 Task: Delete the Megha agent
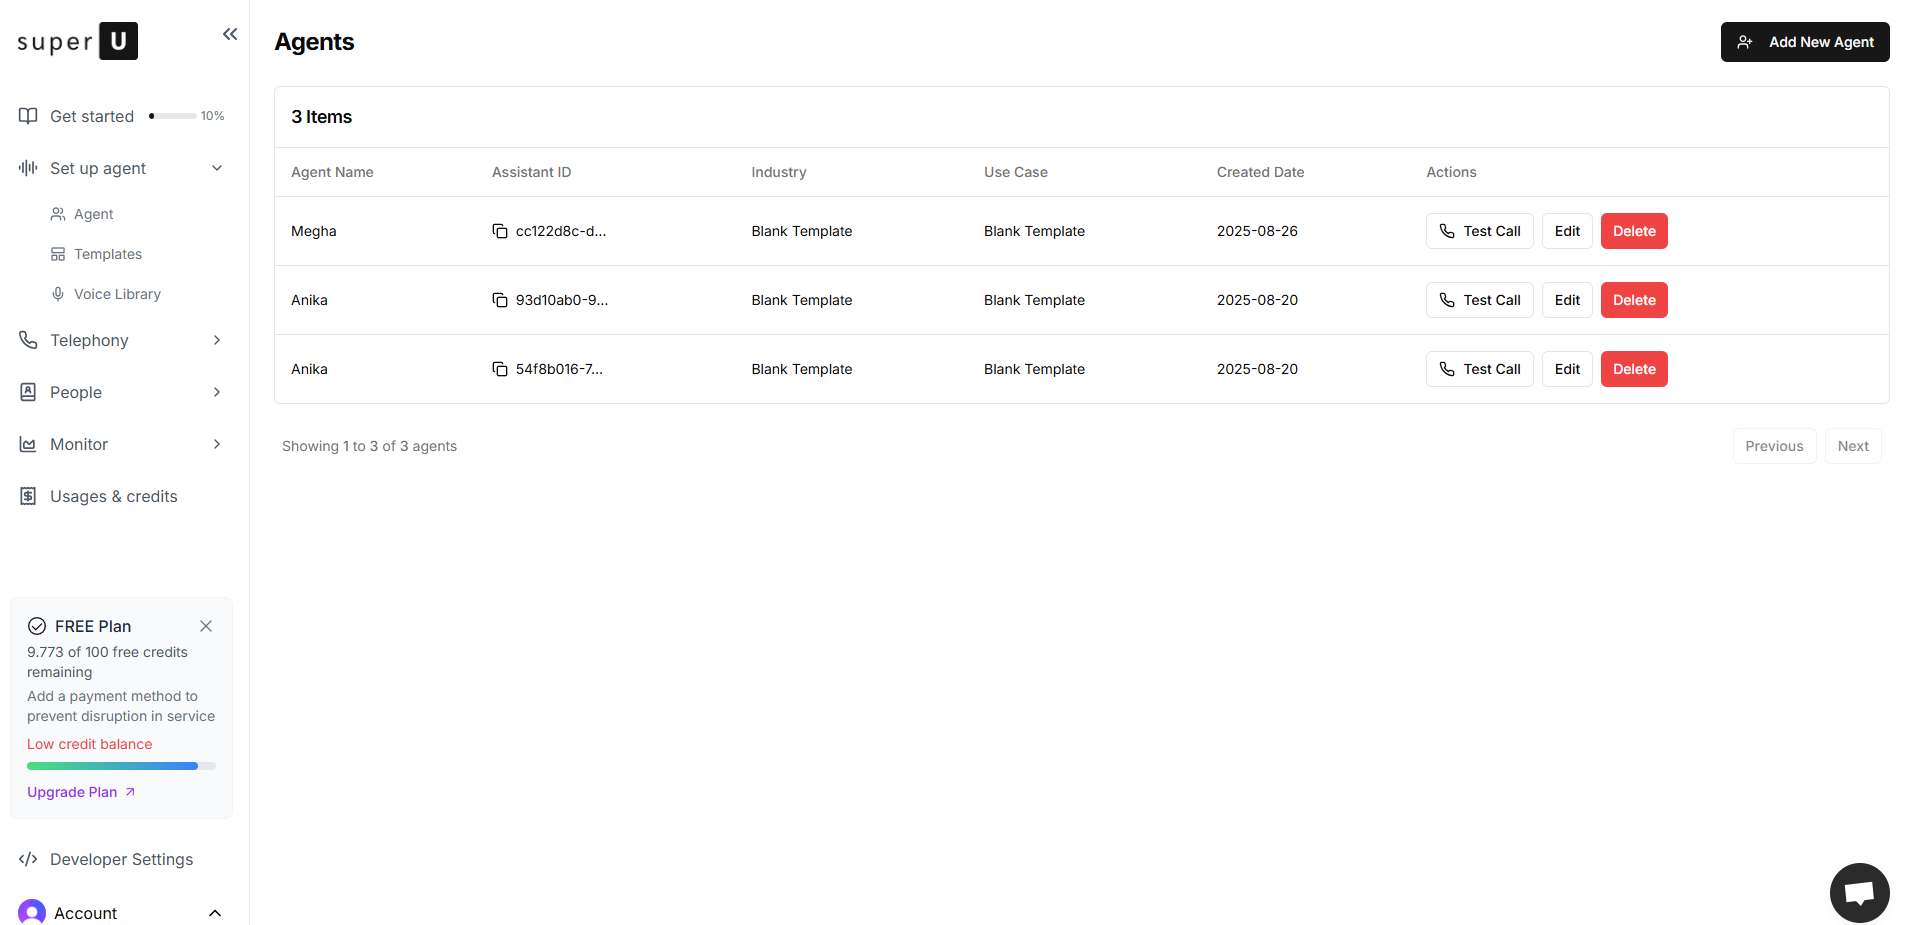click(x=1633, y=231)
